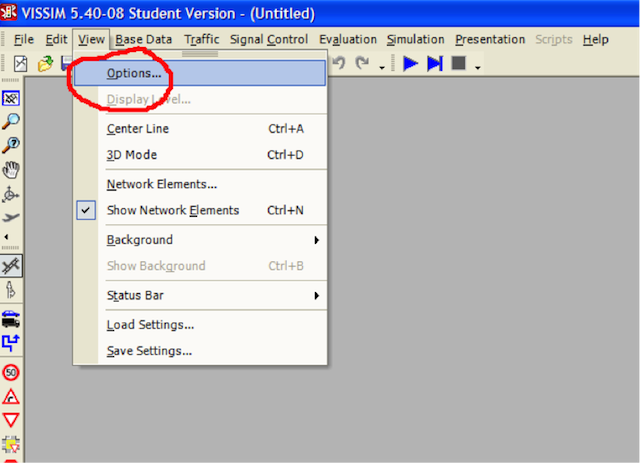This screenshot has width=640, height=463.
Task: Run single step simulation button
Action: [435, 64]
